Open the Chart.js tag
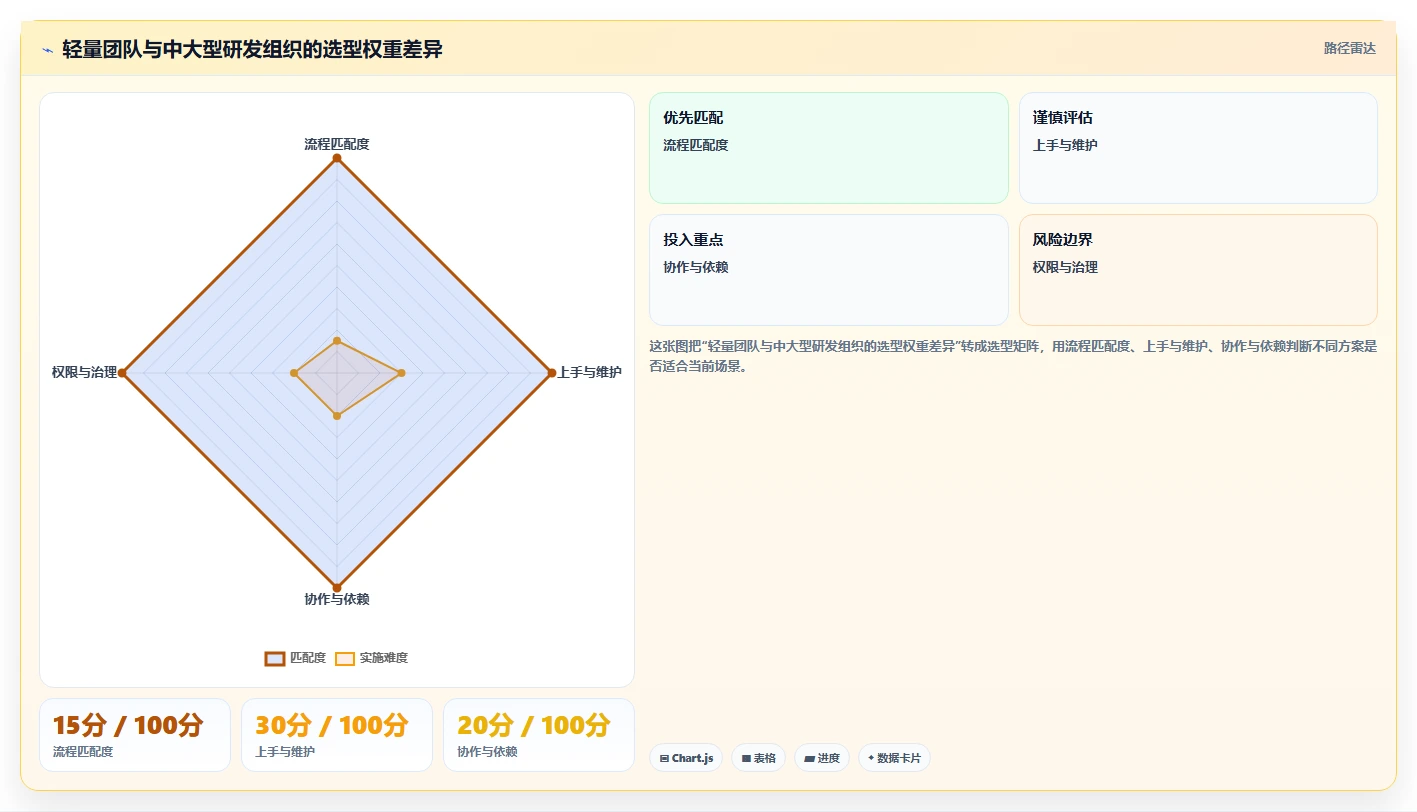The image size is (1417, 812). tap(686, 758)
